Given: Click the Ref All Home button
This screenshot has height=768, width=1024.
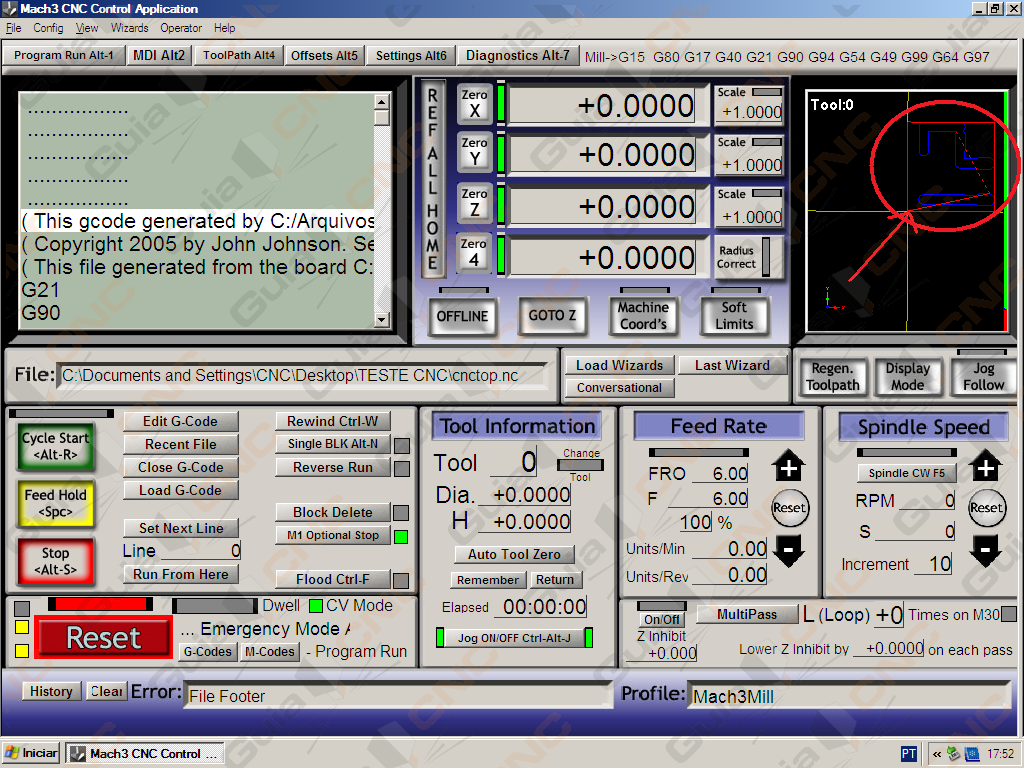Looking at the screenshot, I should click(x=432, y=179).
